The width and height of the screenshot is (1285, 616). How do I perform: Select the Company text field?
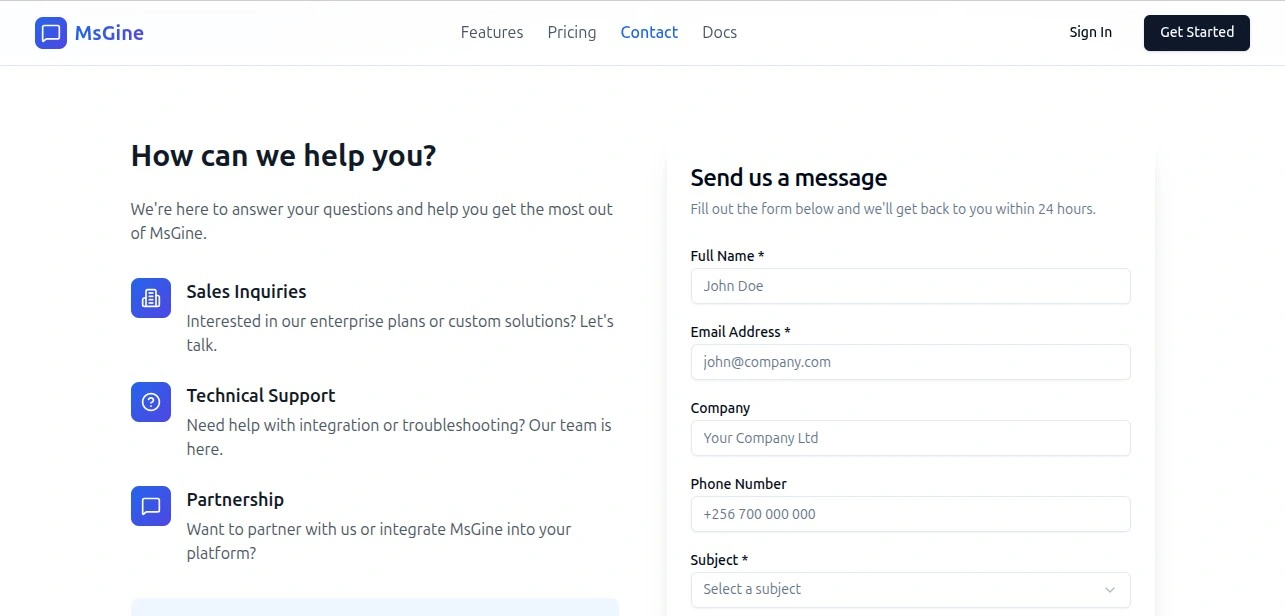coord(910,438)
